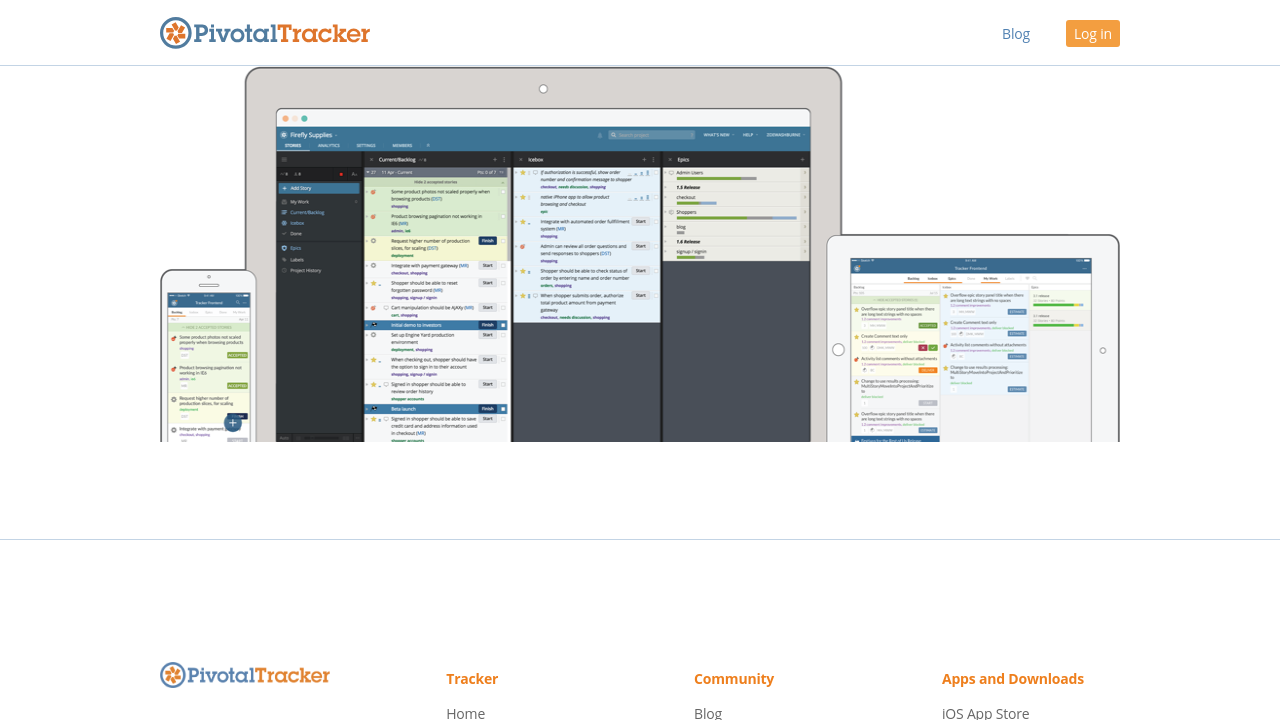This screenshot has width=1280, height=720.
Task: Open the Blog link in the header
Action: point(1015,34)
